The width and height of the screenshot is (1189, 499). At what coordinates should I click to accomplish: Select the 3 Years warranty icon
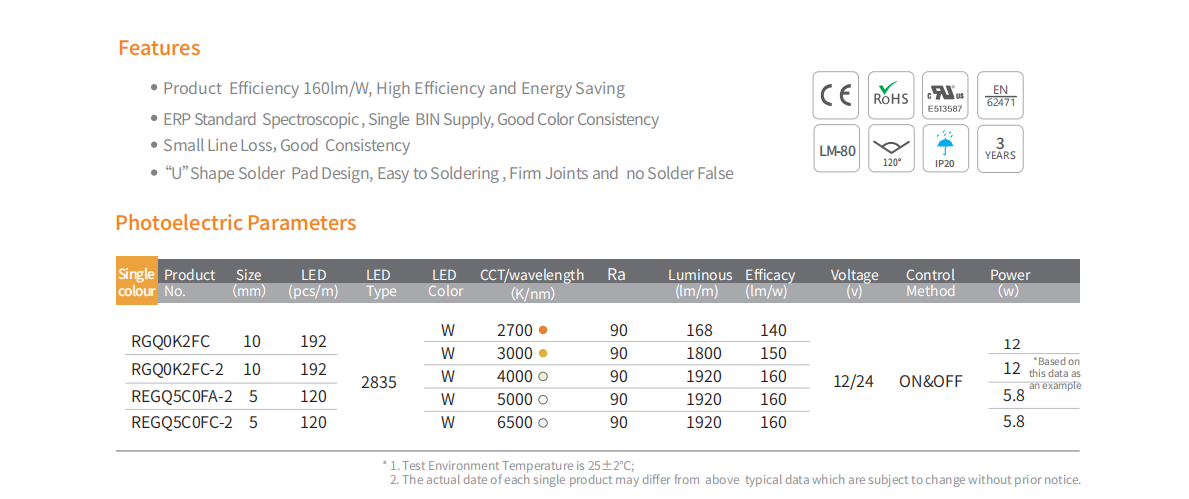pyautogui.click(x=999, y=150)
